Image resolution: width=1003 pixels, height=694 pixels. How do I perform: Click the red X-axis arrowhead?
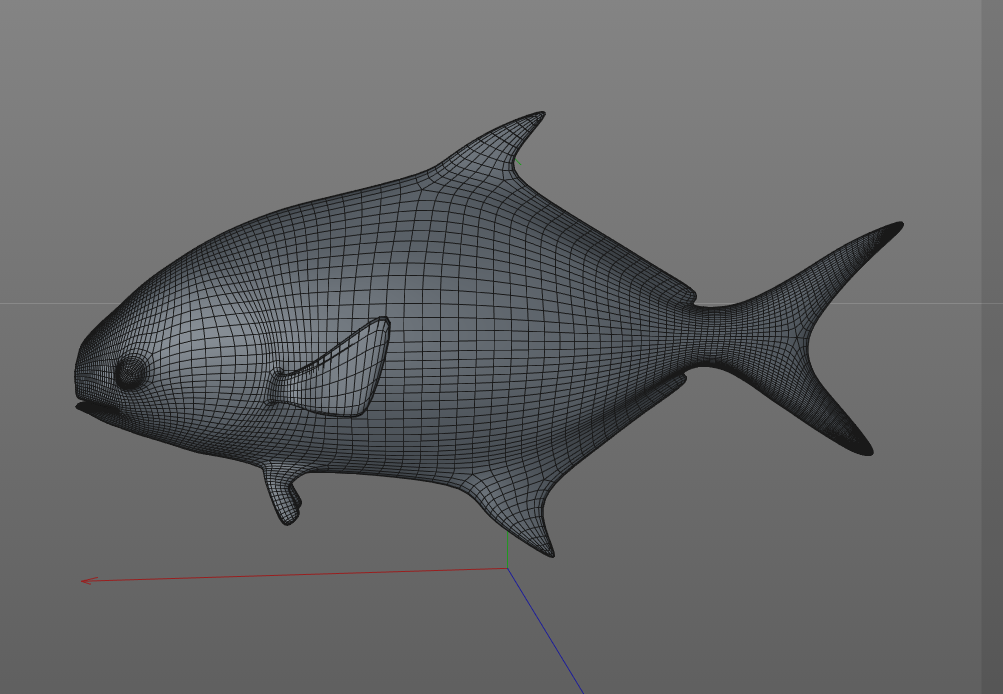click(84, 580)
